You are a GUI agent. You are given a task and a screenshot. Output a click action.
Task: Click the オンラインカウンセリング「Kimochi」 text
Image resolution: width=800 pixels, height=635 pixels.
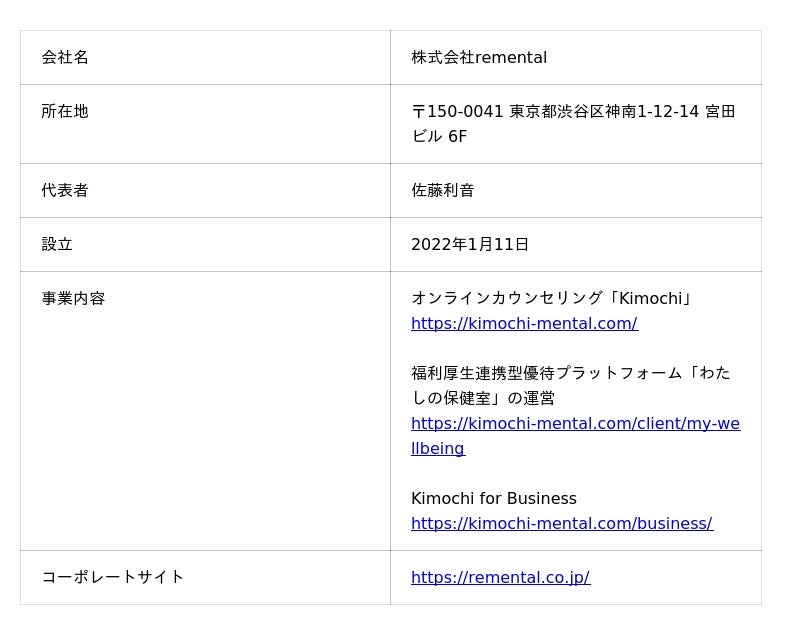point(552,298)
